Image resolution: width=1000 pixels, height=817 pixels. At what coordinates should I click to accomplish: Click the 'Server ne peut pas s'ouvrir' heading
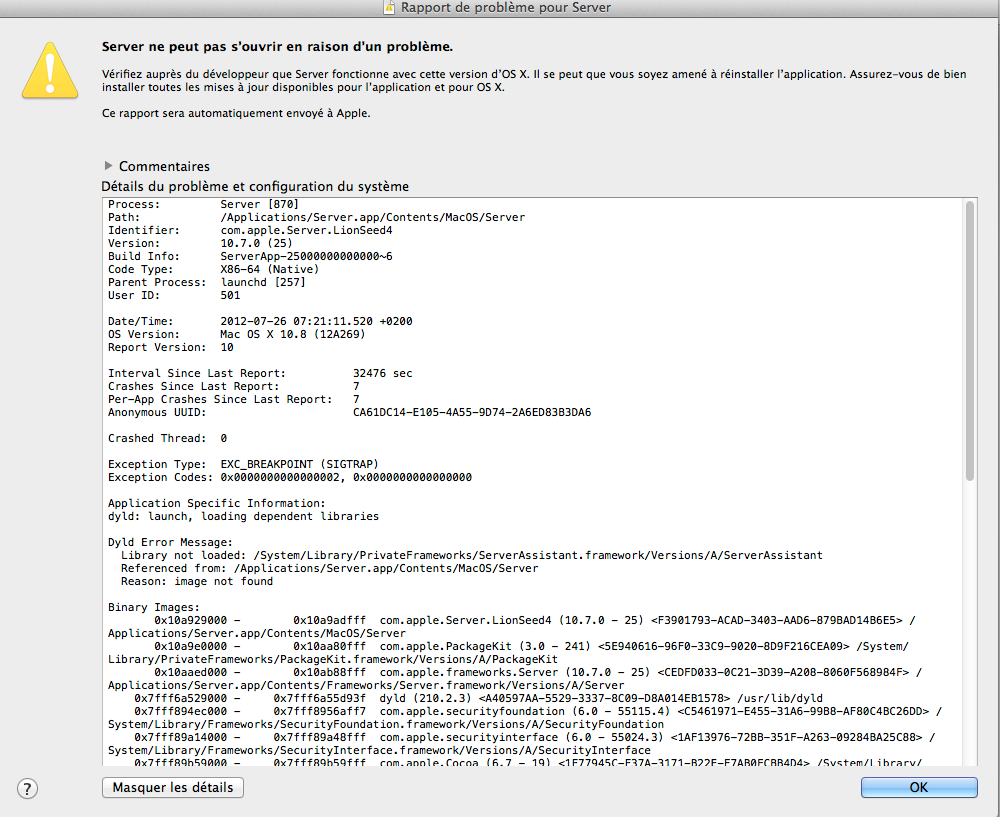pyautogui.click(x=277, y=47)
